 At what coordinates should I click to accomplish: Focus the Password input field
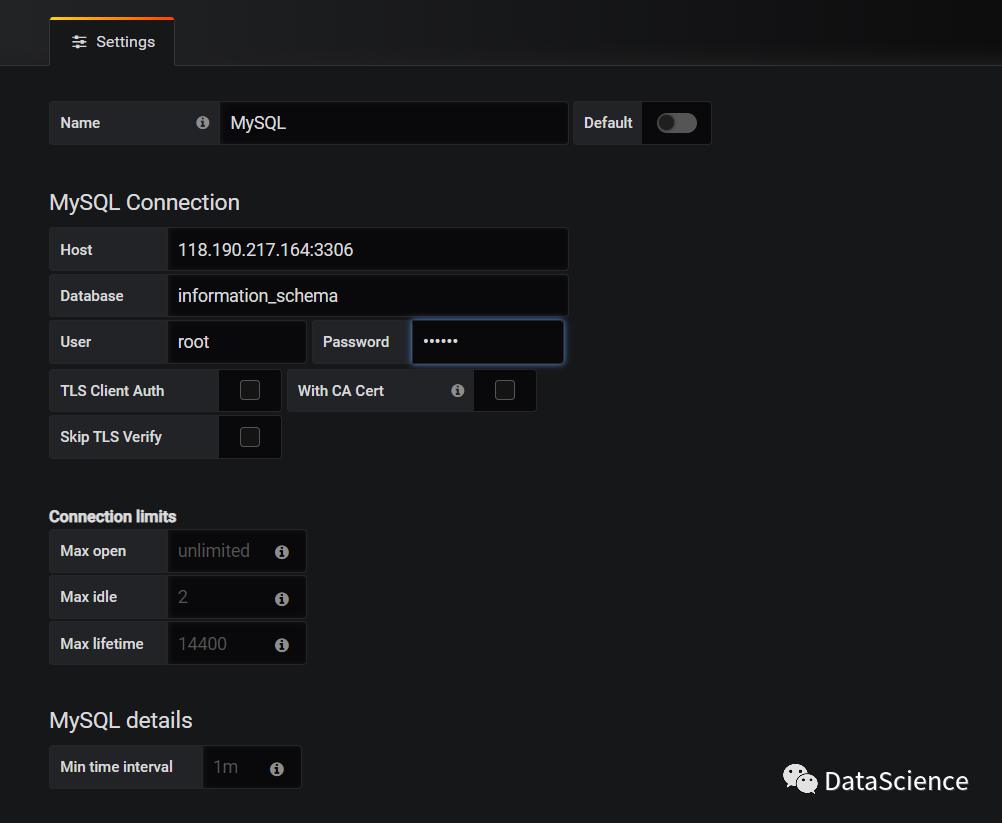click(x=488, y=342)
